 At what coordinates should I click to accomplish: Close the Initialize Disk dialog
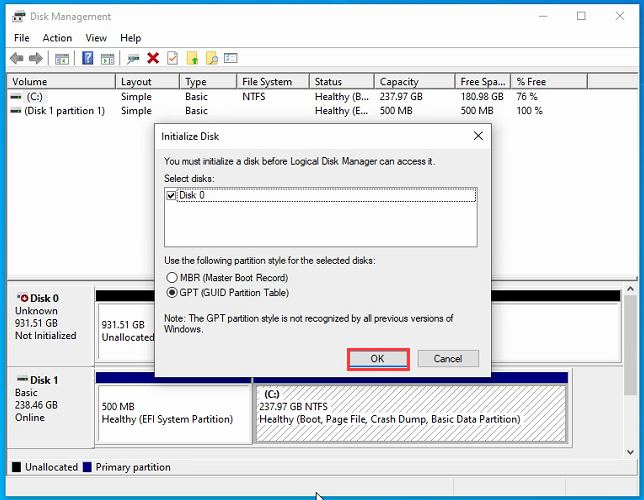click(x=478, y=136)
